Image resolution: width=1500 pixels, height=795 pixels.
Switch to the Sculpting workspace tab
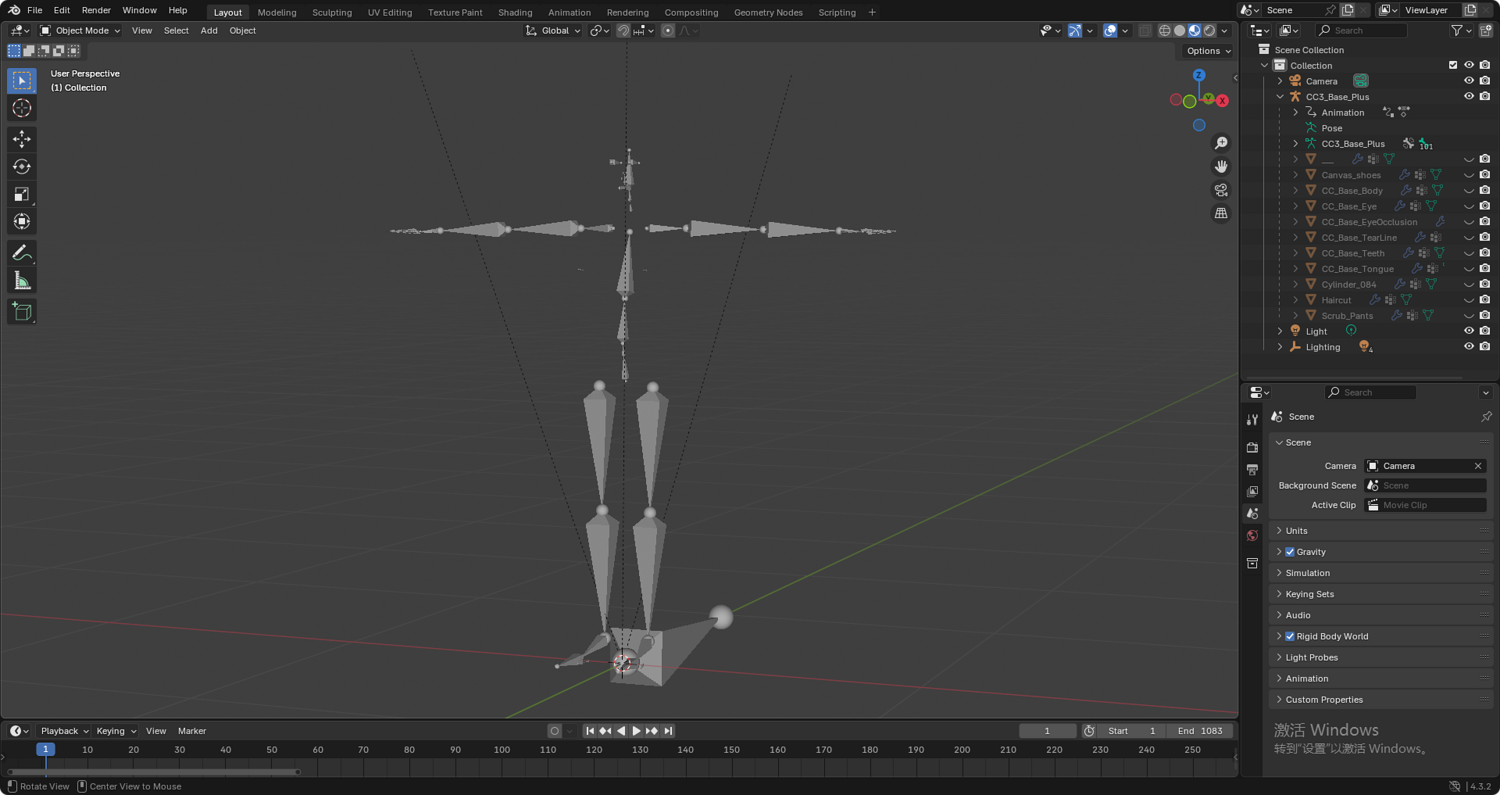332,12
